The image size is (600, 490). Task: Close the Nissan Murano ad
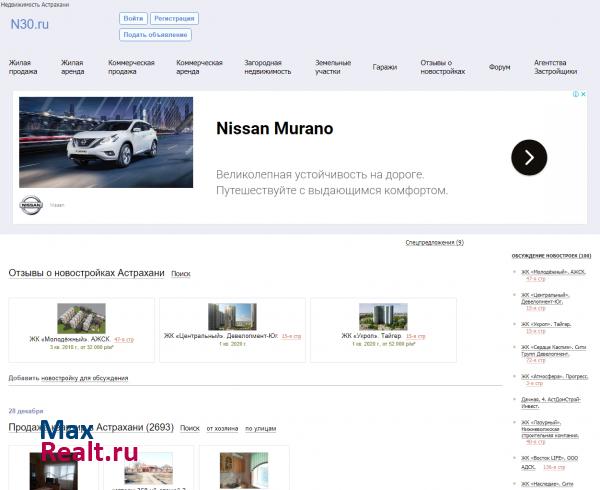click(583, 94)
